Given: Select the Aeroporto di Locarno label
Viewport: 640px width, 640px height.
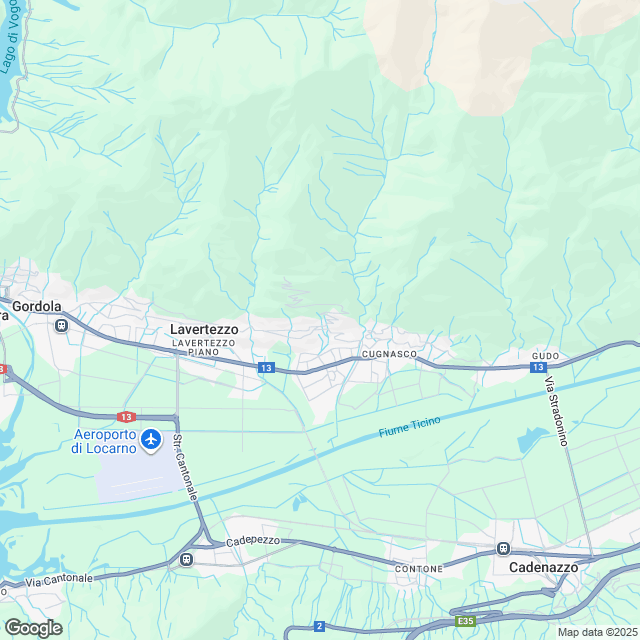Looking at the screenshot, I should (104, 441).
